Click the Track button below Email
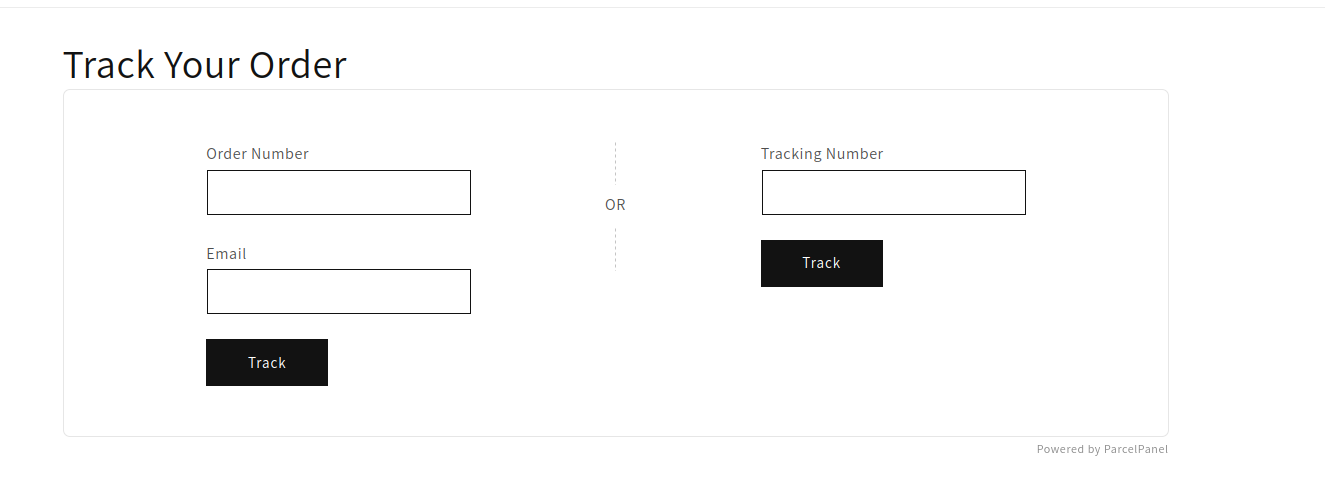1325x498 pixels. click(267, 362)
